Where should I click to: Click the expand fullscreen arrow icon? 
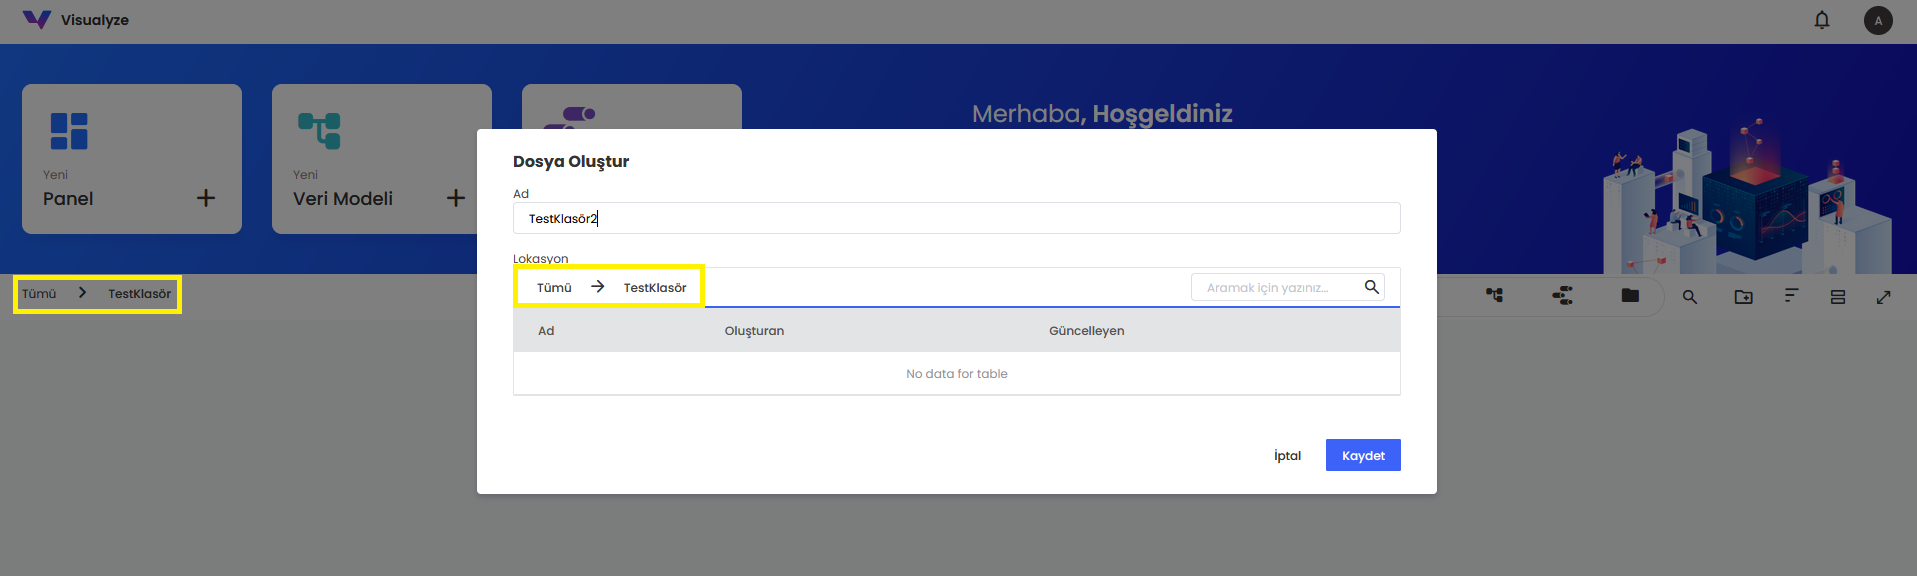click(x=1884, y=297)
